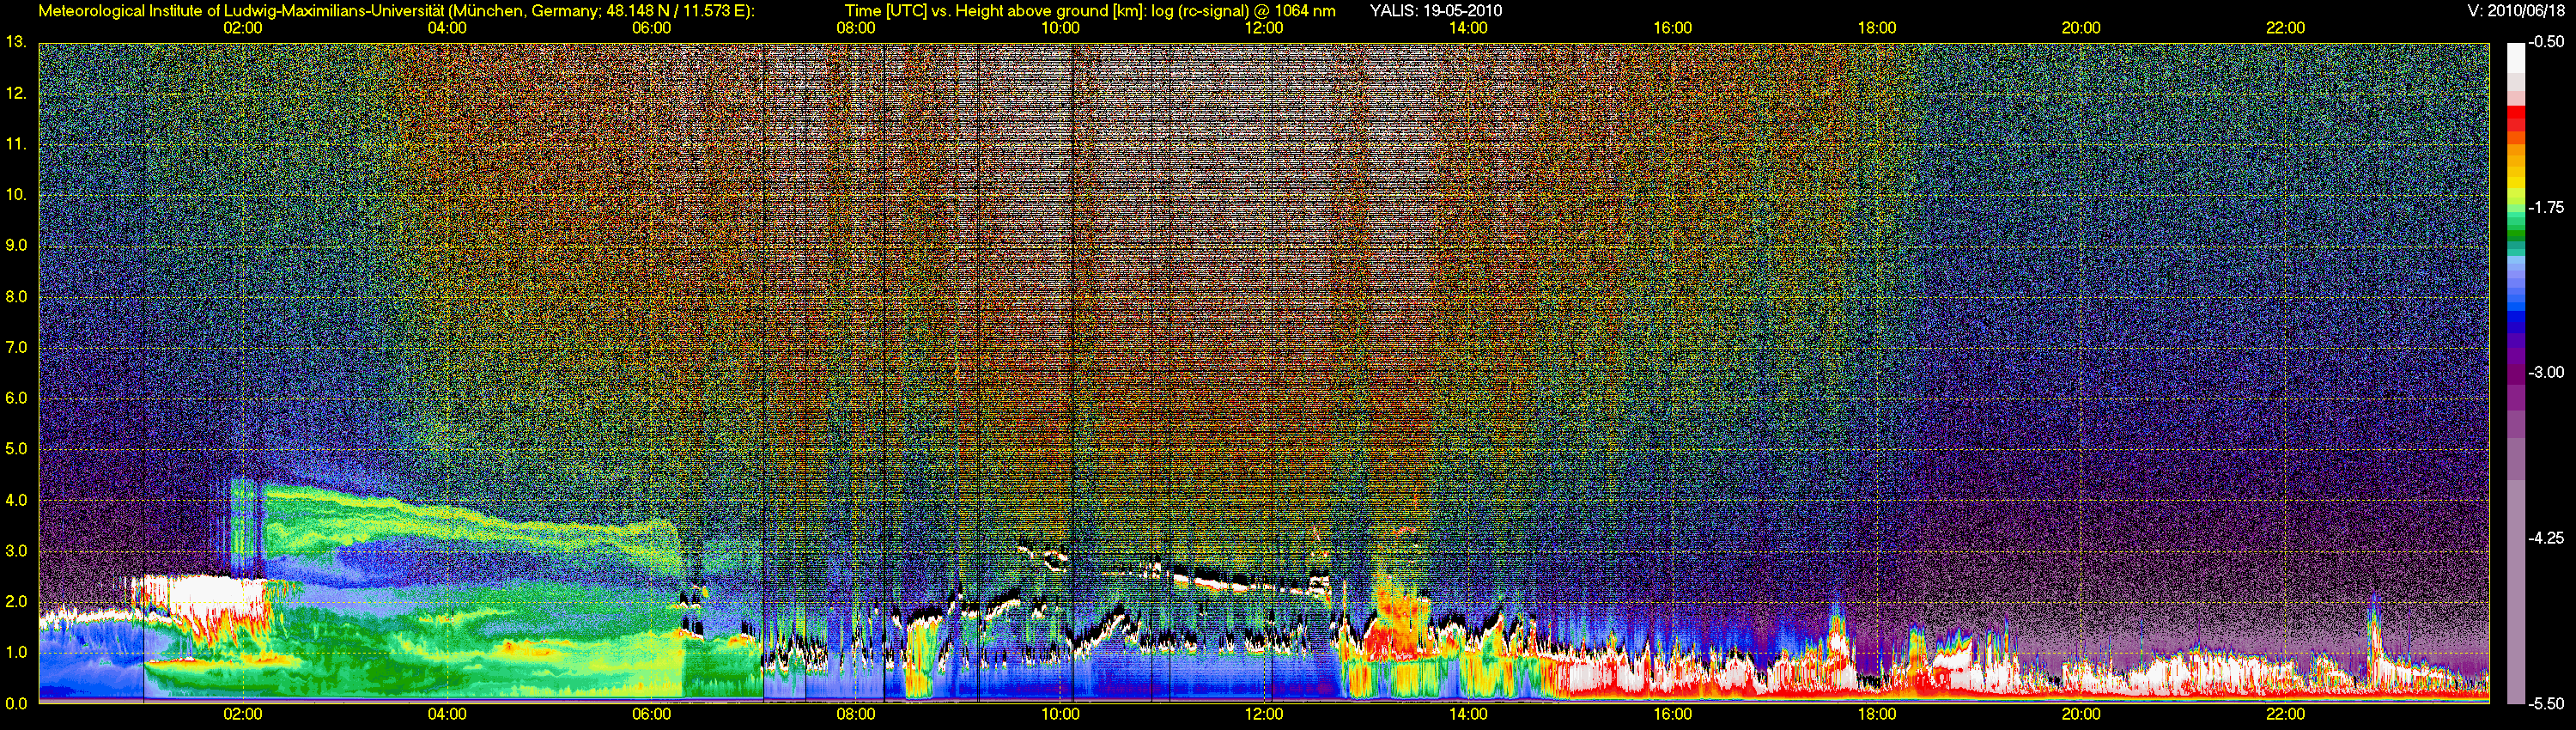Select the '-5.50' color scale value
The image size is (2576, 730).
[2546, 703]
